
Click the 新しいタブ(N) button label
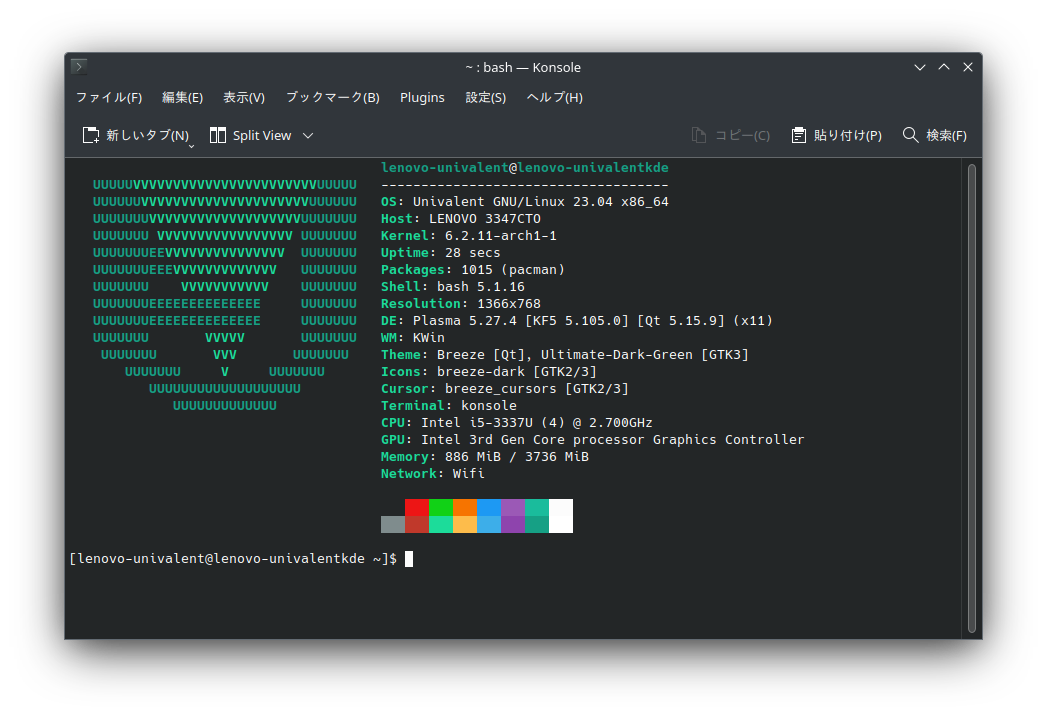pyautogui.click(x=148, y=136)
